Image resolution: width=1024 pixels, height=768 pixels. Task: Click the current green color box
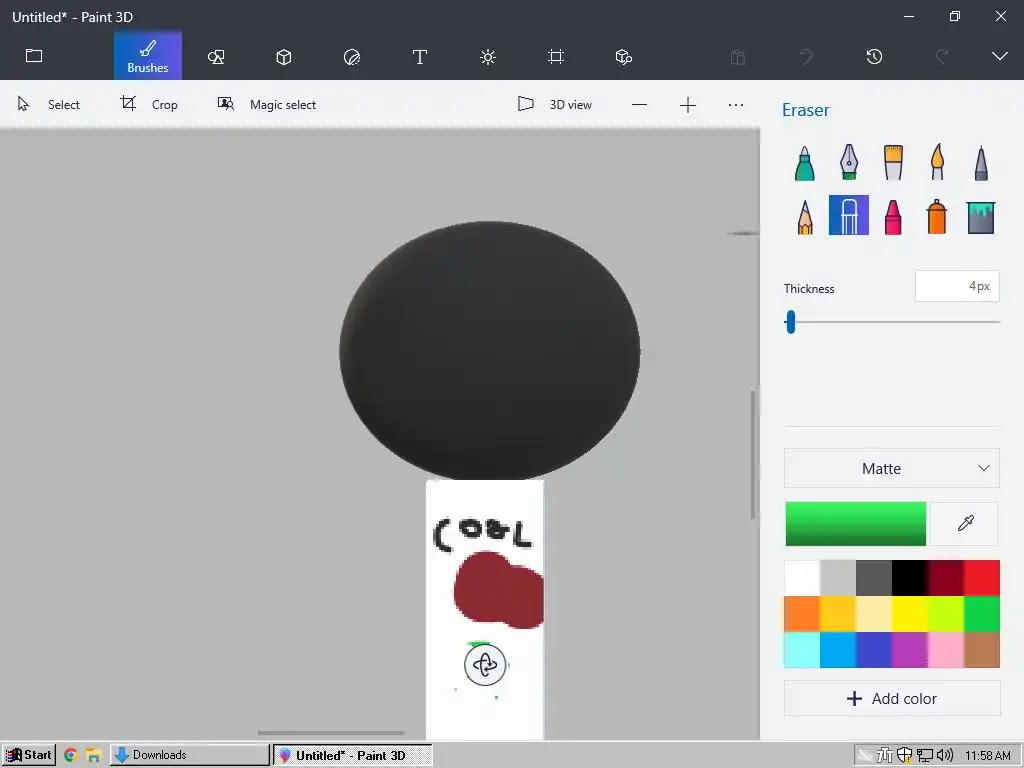(x=856, y=524)
